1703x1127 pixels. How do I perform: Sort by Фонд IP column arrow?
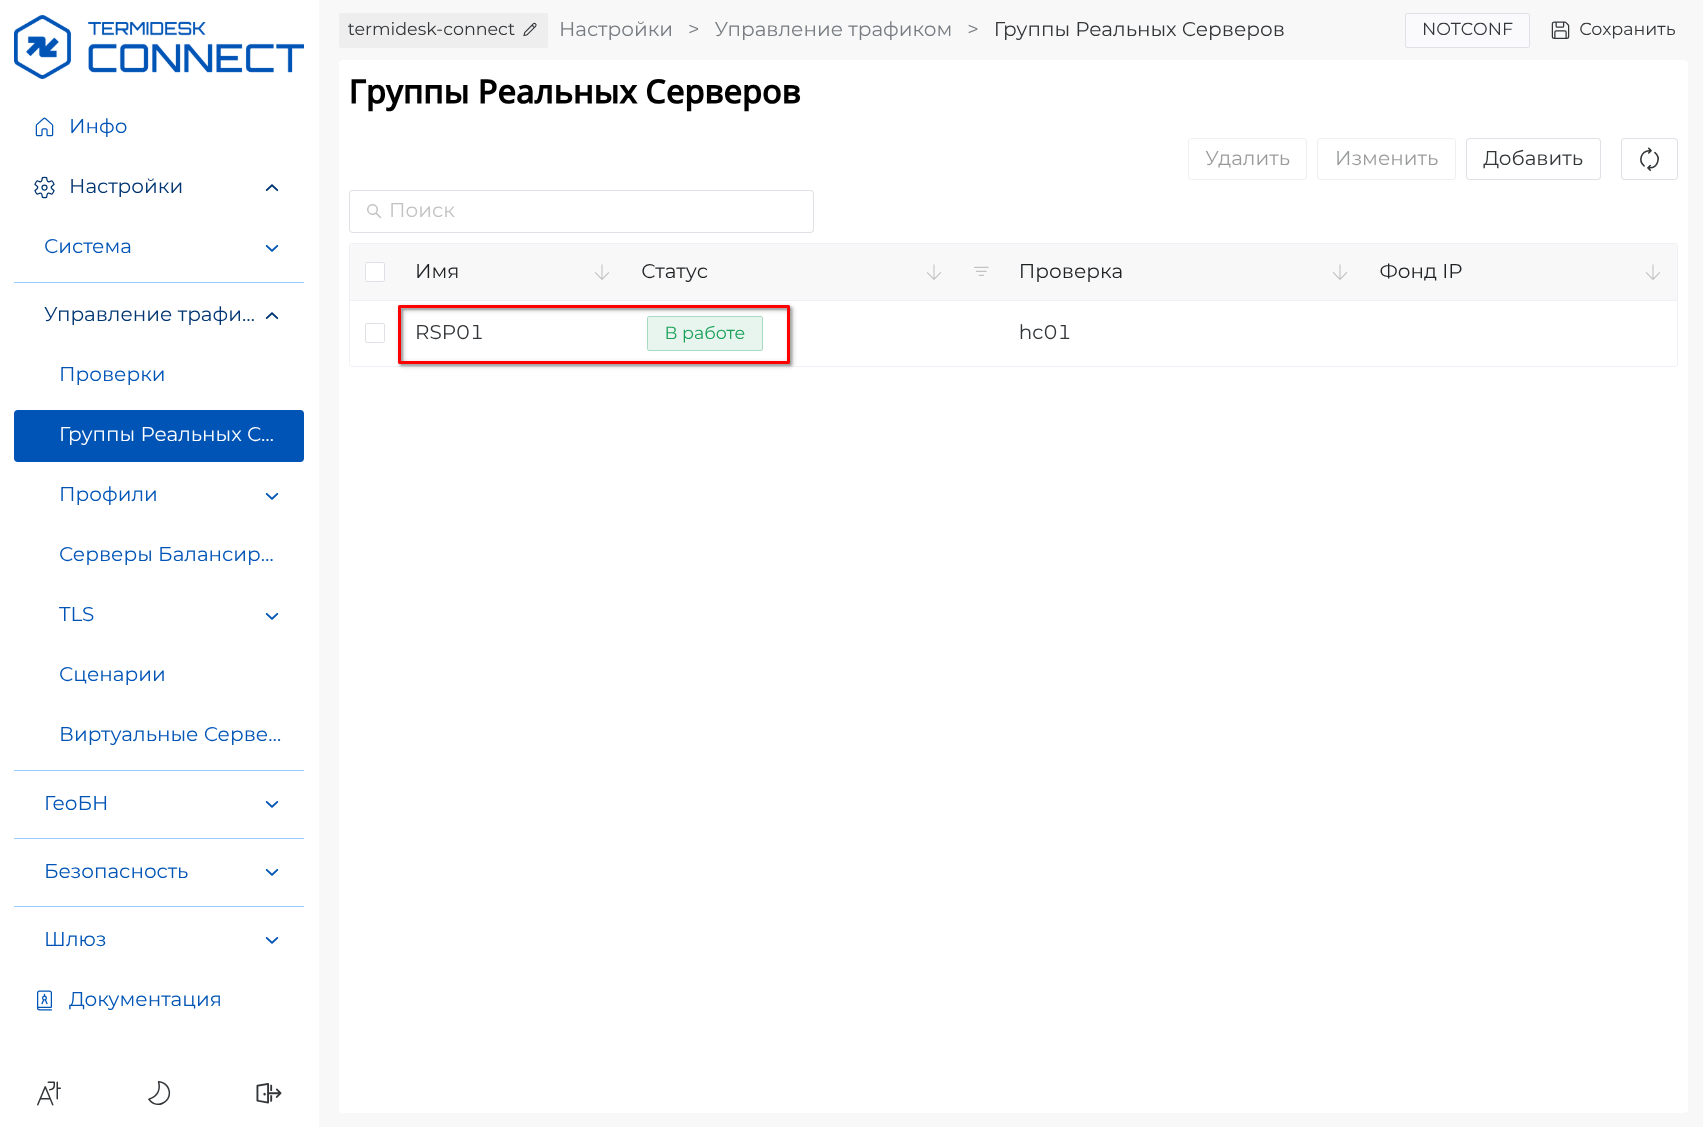pos(1653,272)
